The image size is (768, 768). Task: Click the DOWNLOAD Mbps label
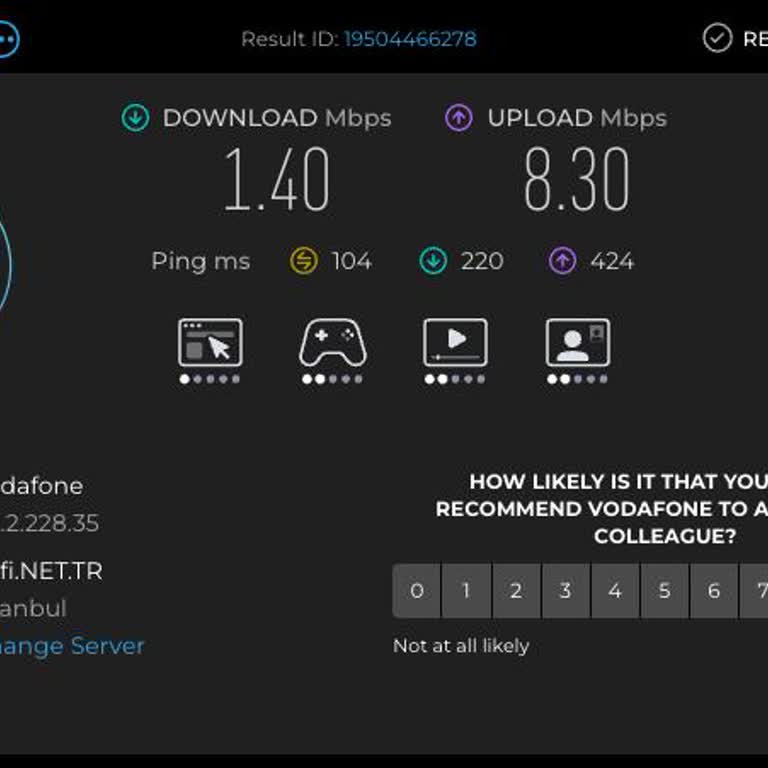(x=277, y=119)
